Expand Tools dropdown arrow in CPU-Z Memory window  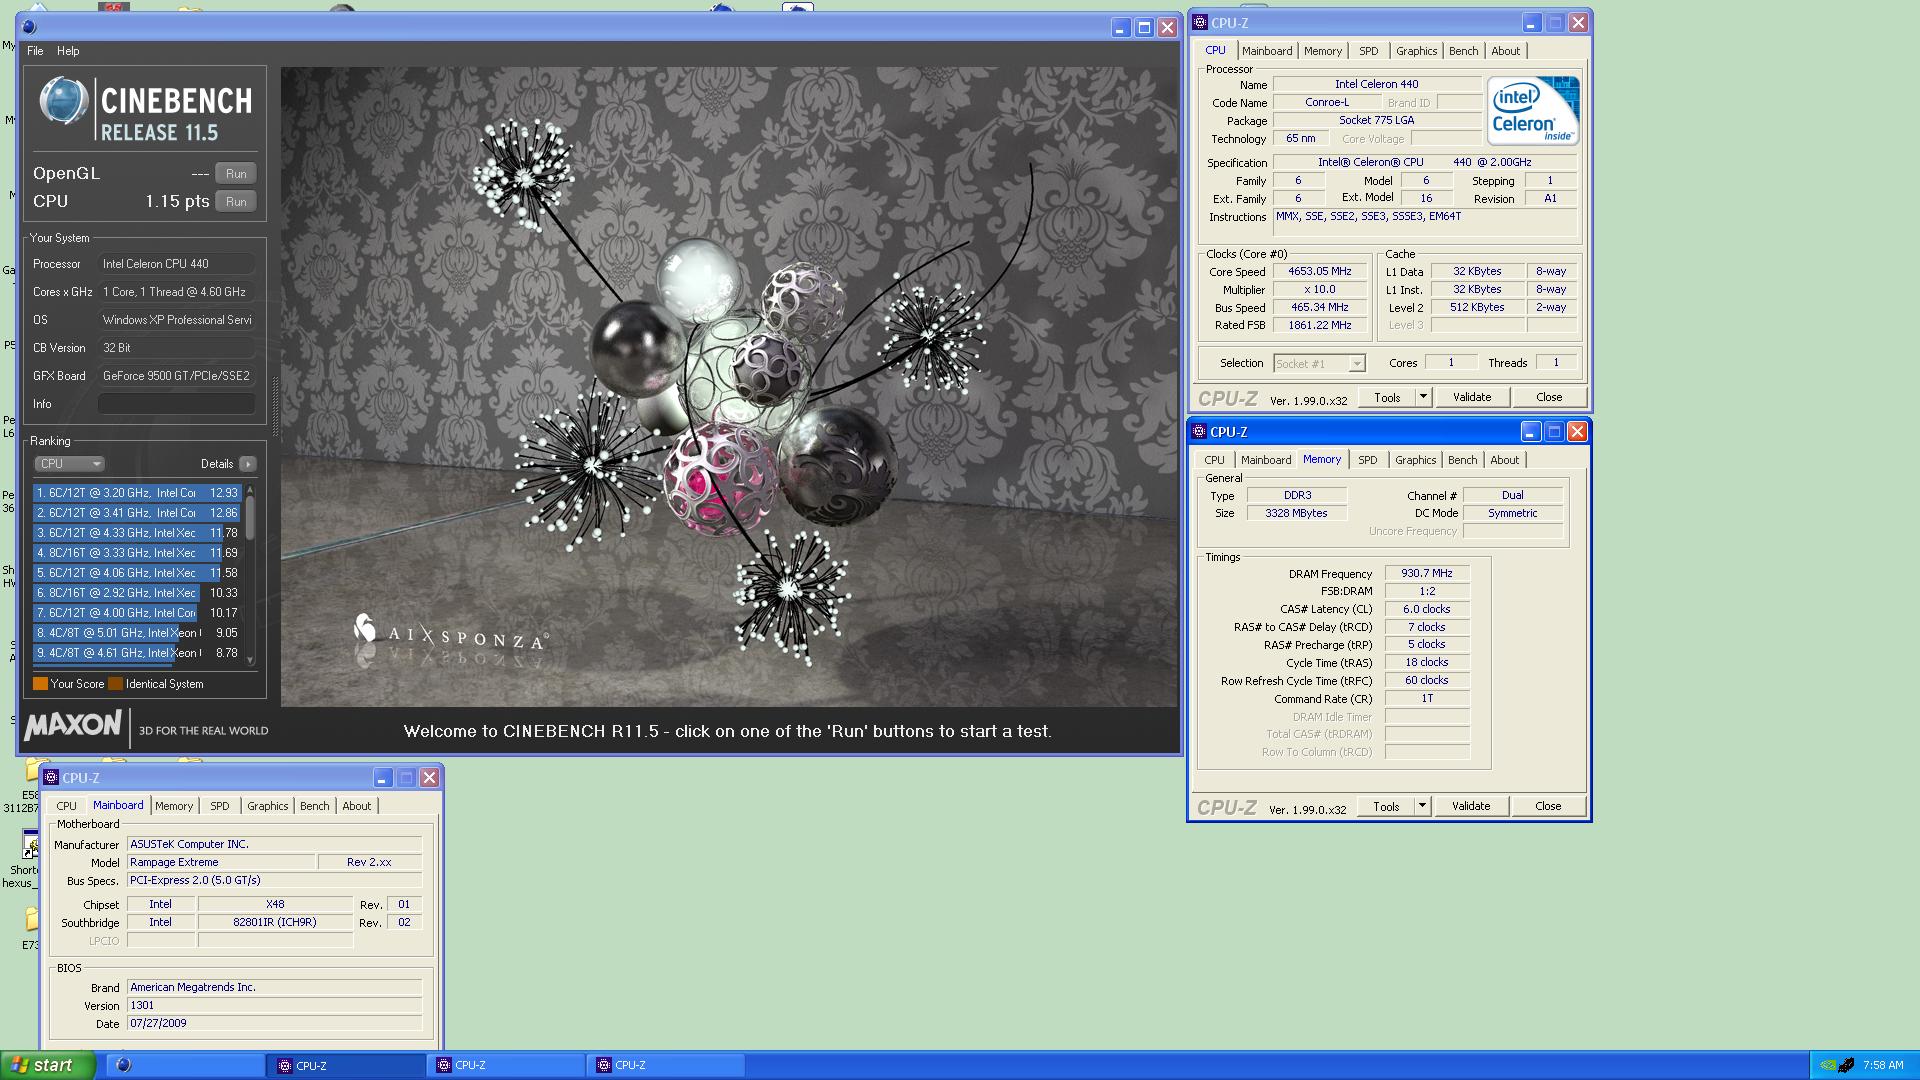tap(1422, 807)
